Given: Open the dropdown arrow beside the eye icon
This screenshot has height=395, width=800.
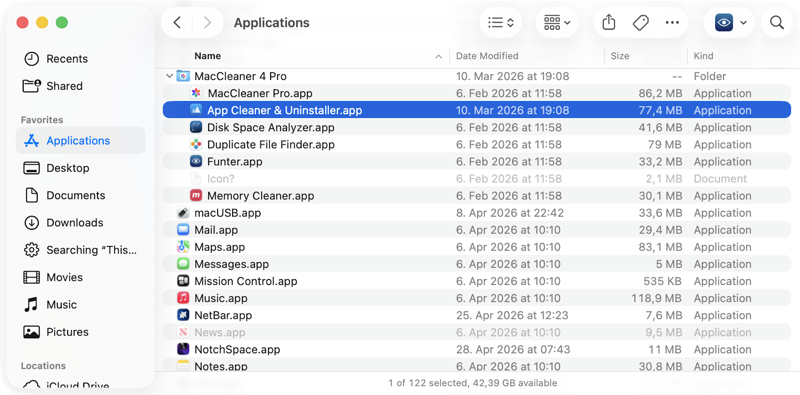Looking at the screenshot, I should 743,22.
